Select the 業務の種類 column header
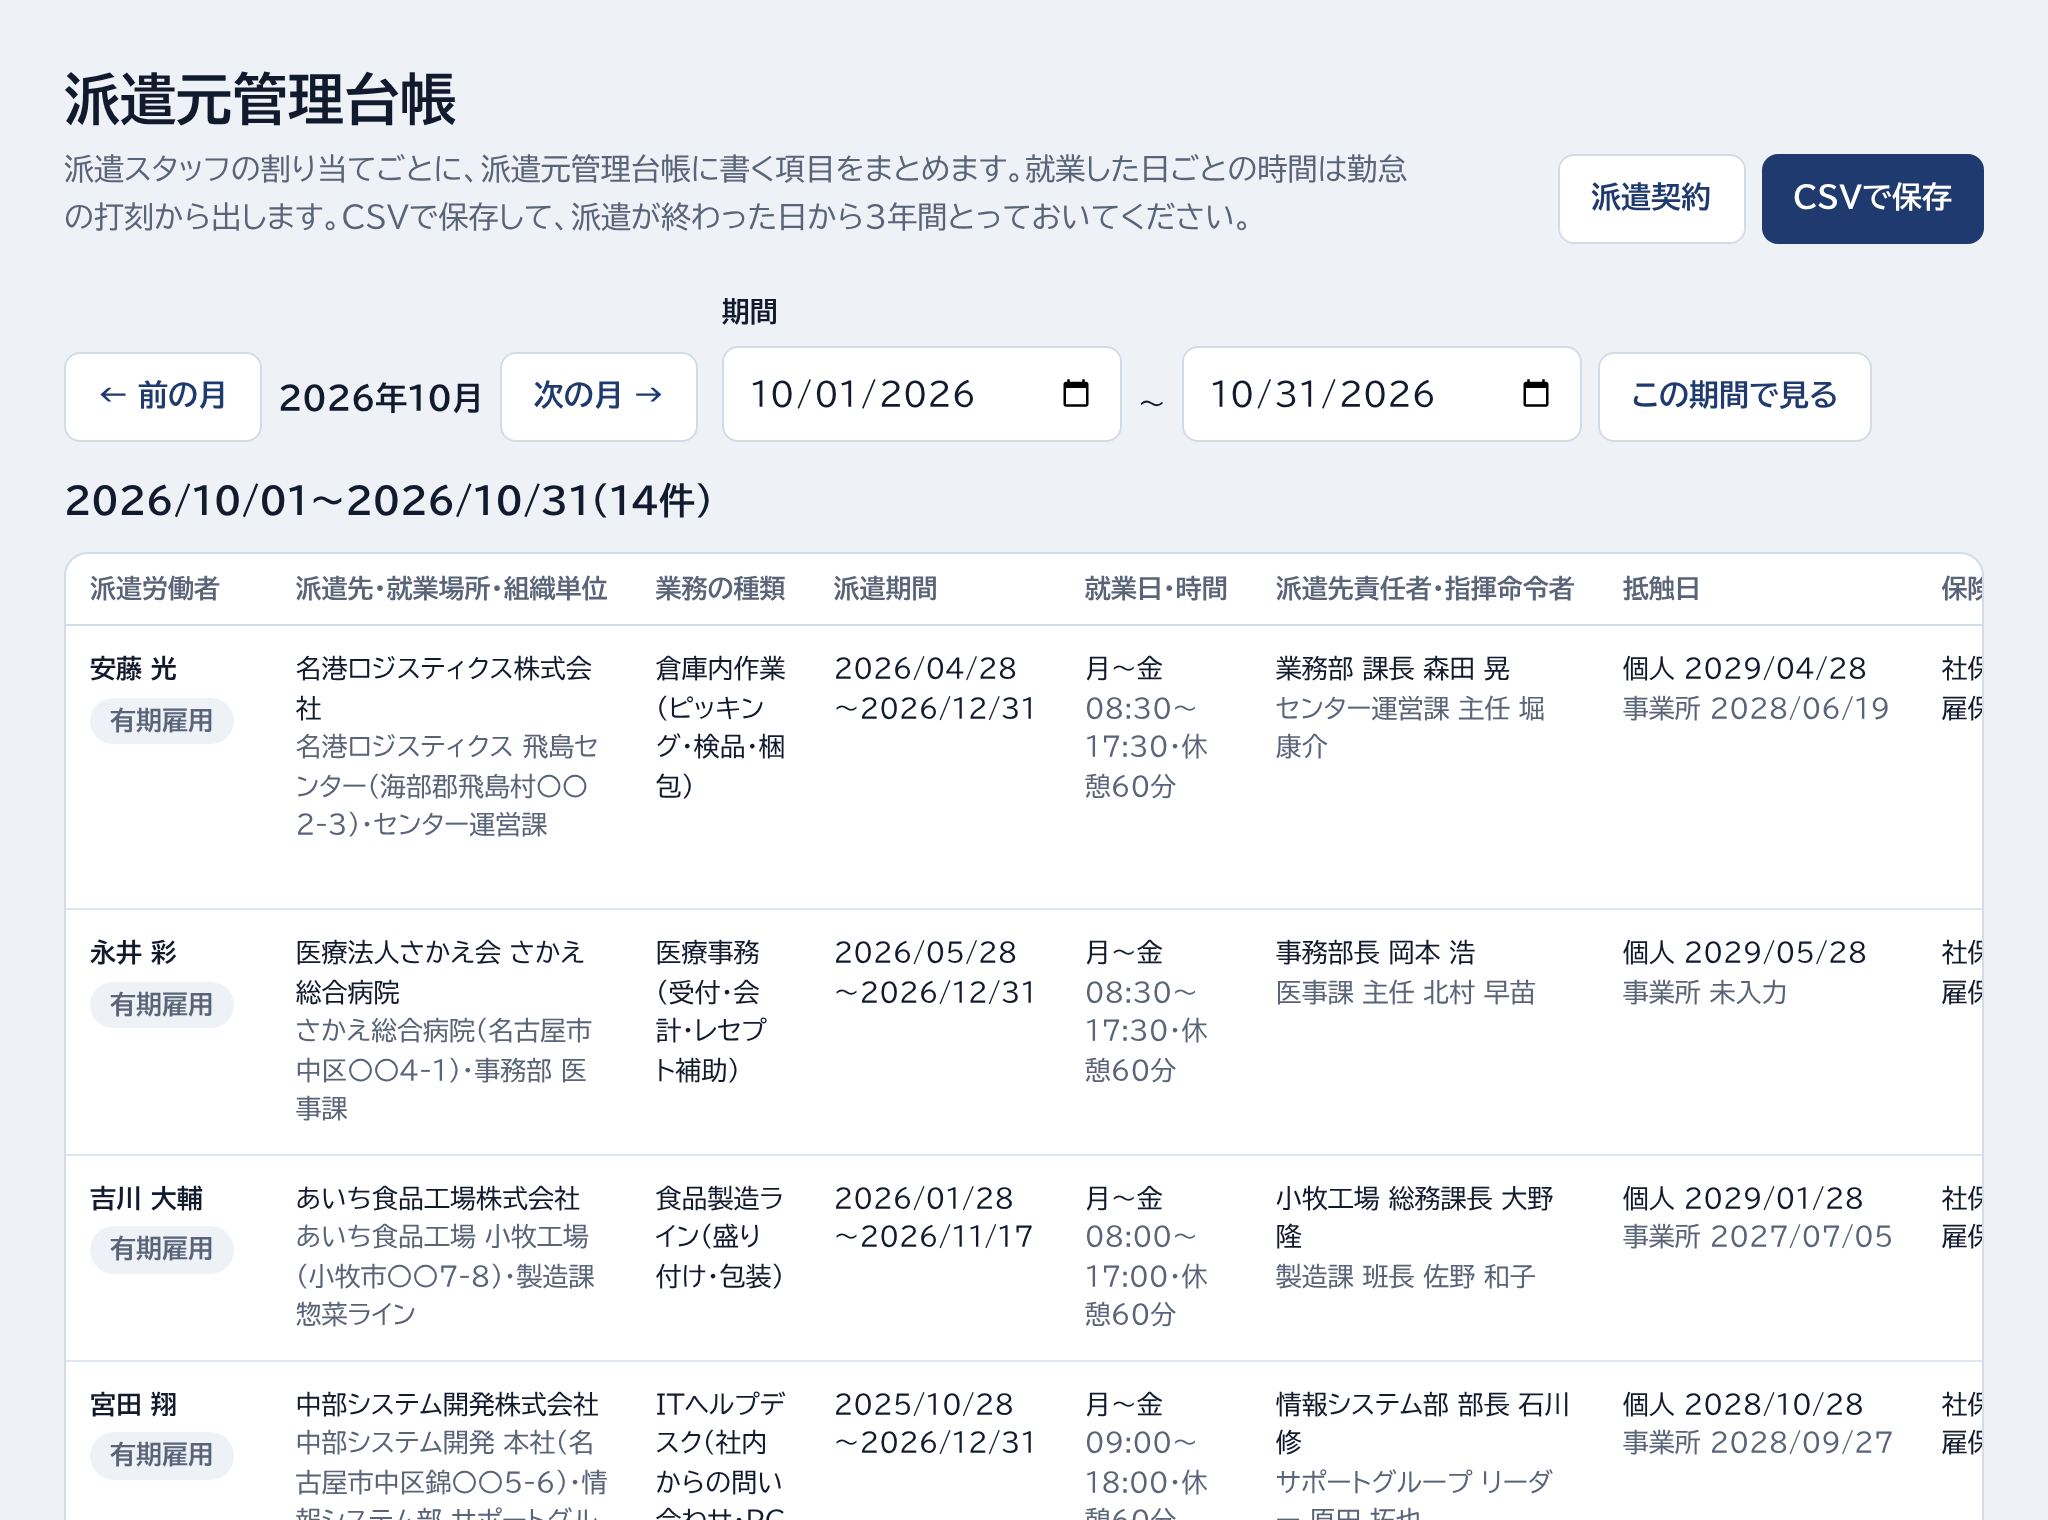Screen dimensions: 2048x1520 pyautogui.click(x=720, y=589)
